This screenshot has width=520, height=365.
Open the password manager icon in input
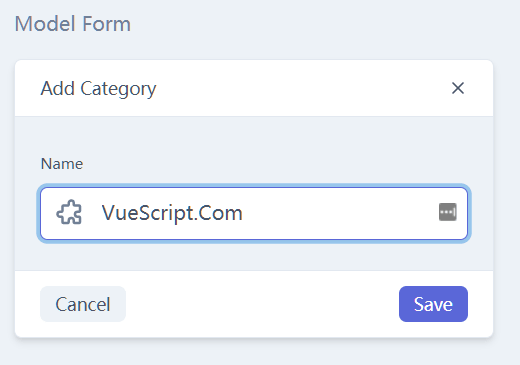448,212
